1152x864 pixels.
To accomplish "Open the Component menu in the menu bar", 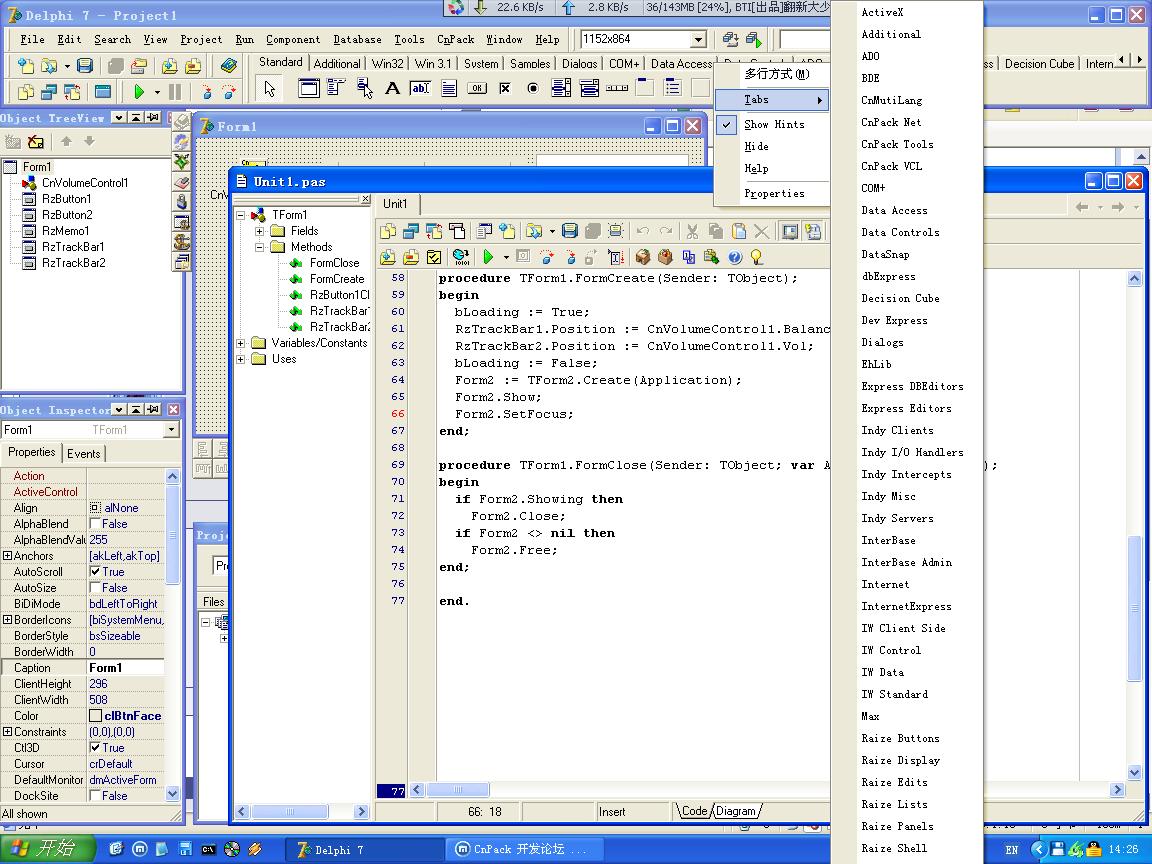I will pos(293,40).
